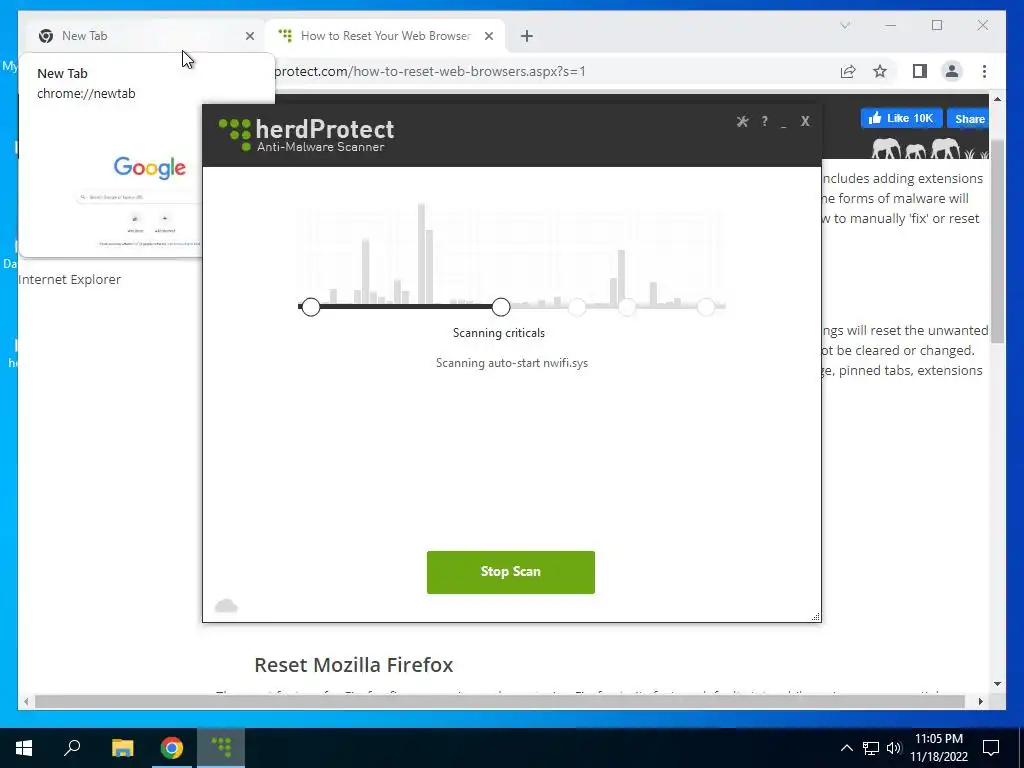
Task: Open the taskbar clock and date
Action: pos(938,748)
